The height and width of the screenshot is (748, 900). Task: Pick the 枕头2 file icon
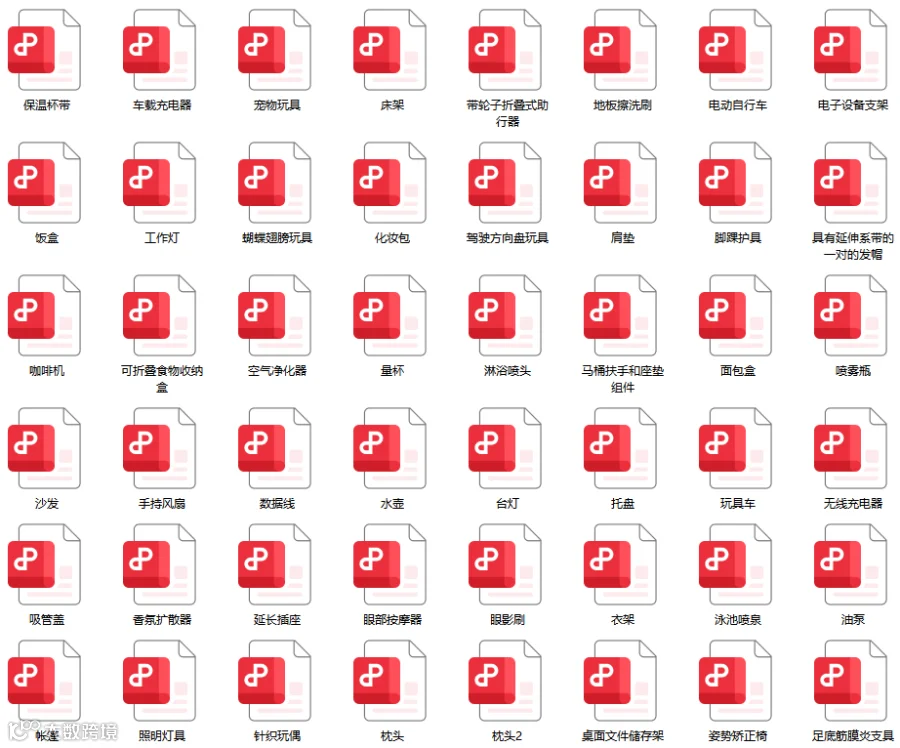pyautogui.click(x=505, y=681)
